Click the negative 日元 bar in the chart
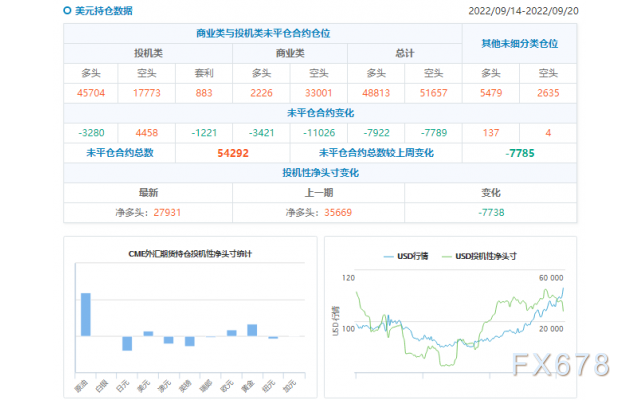 click(127, 344)
